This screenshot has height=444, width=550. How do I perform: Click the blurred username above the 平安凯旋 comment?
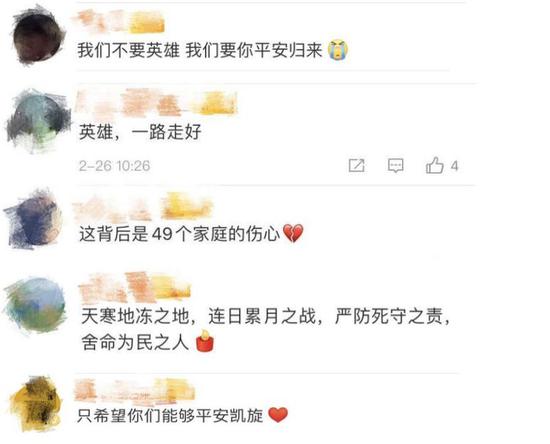click(x=135, y=390)
